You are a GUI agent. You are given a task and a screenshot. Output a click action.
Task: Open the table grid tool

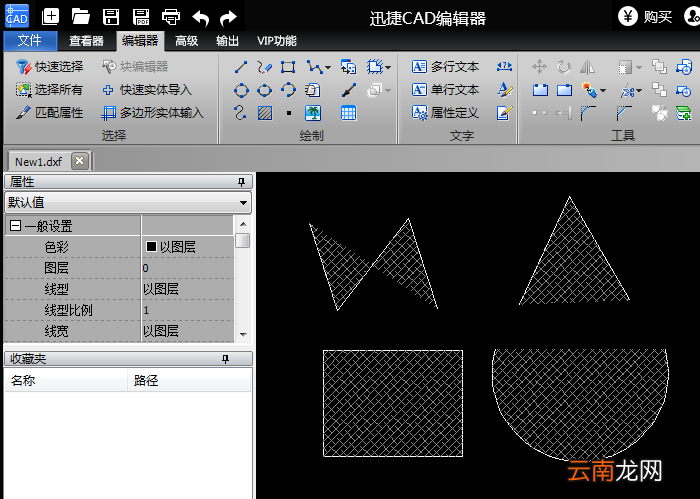tap(348, 113)
